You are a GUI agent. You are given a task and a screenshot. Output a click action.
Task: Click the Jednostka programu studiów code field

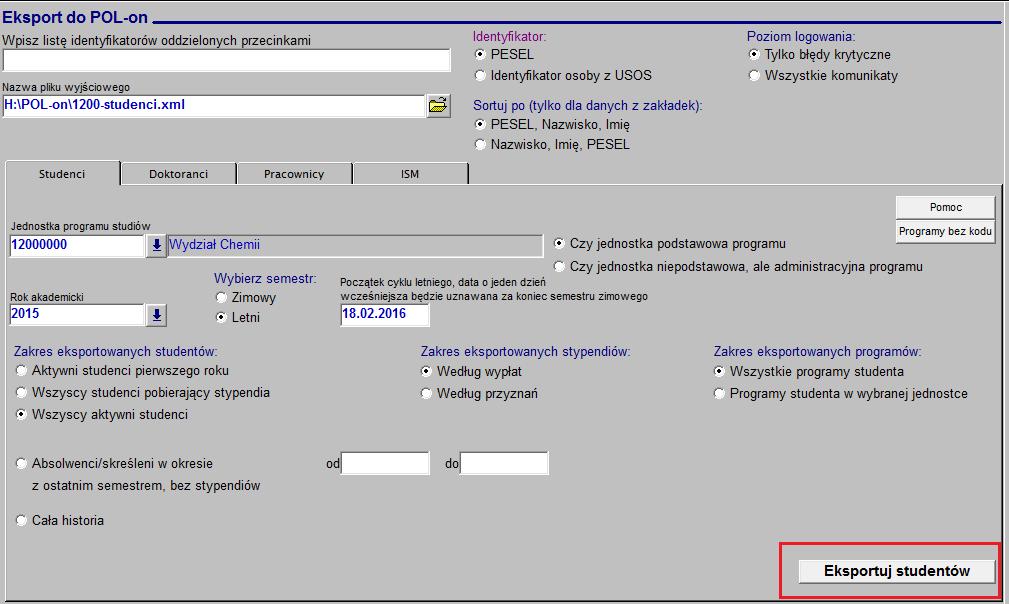pyautogui.click(x=77, y=245)
